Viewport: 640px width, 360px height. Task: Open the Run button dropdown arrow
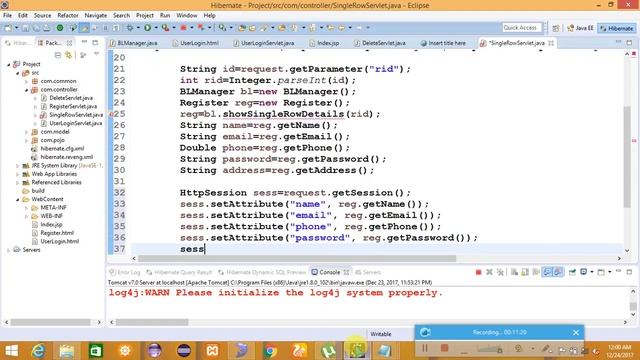pyautogui.click(x=156, y=28)
